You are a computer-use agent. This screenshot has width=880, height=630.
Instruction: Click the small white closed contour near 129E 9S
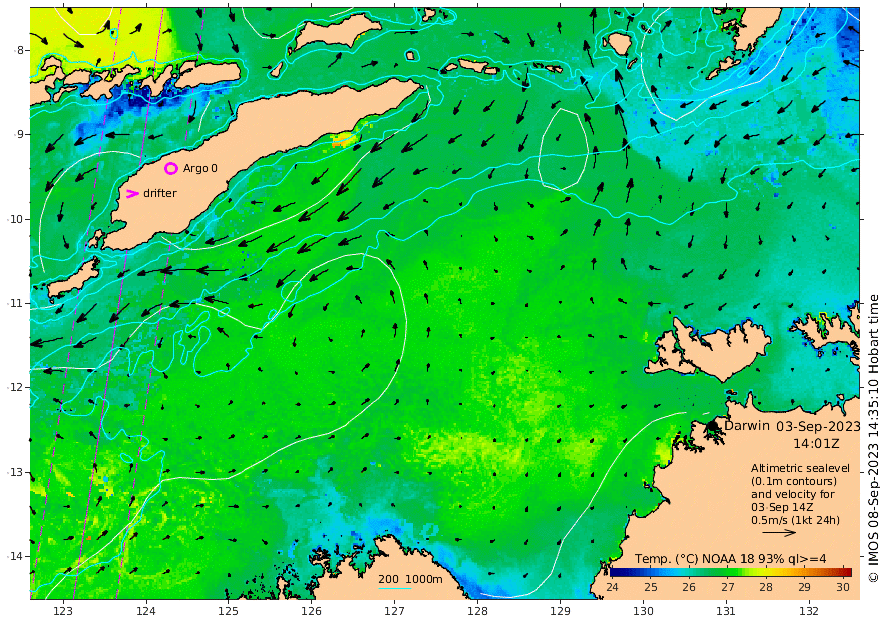pos(563,150)
